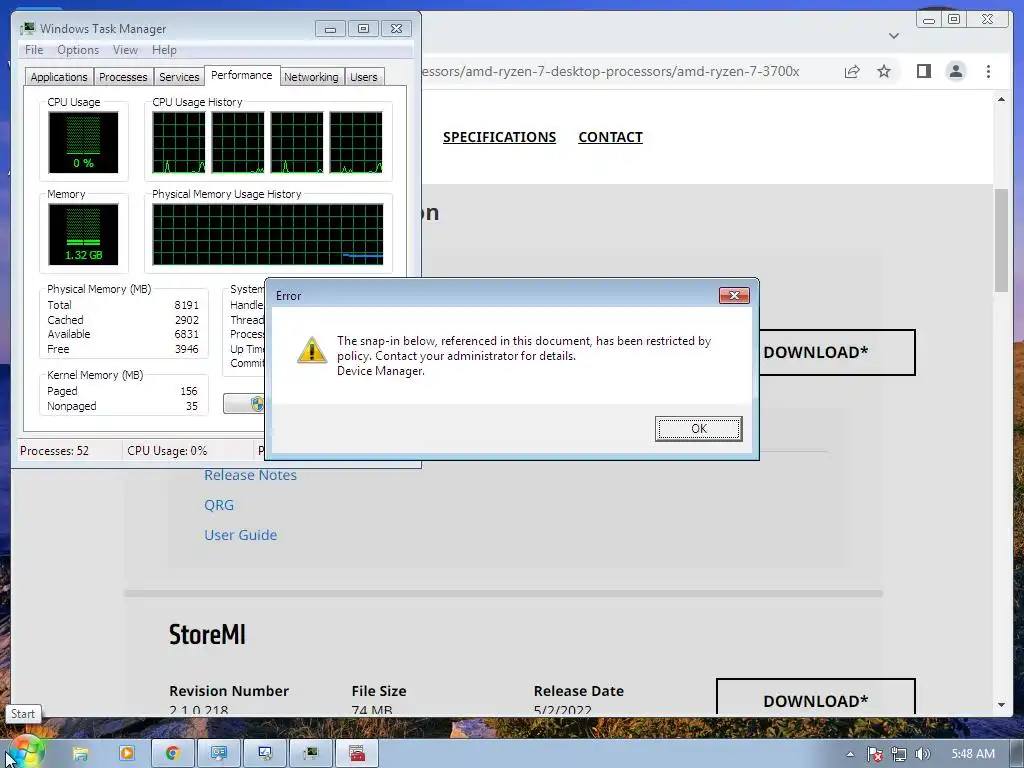Click the CPU Usage 0 % meter

coord(83,142)
